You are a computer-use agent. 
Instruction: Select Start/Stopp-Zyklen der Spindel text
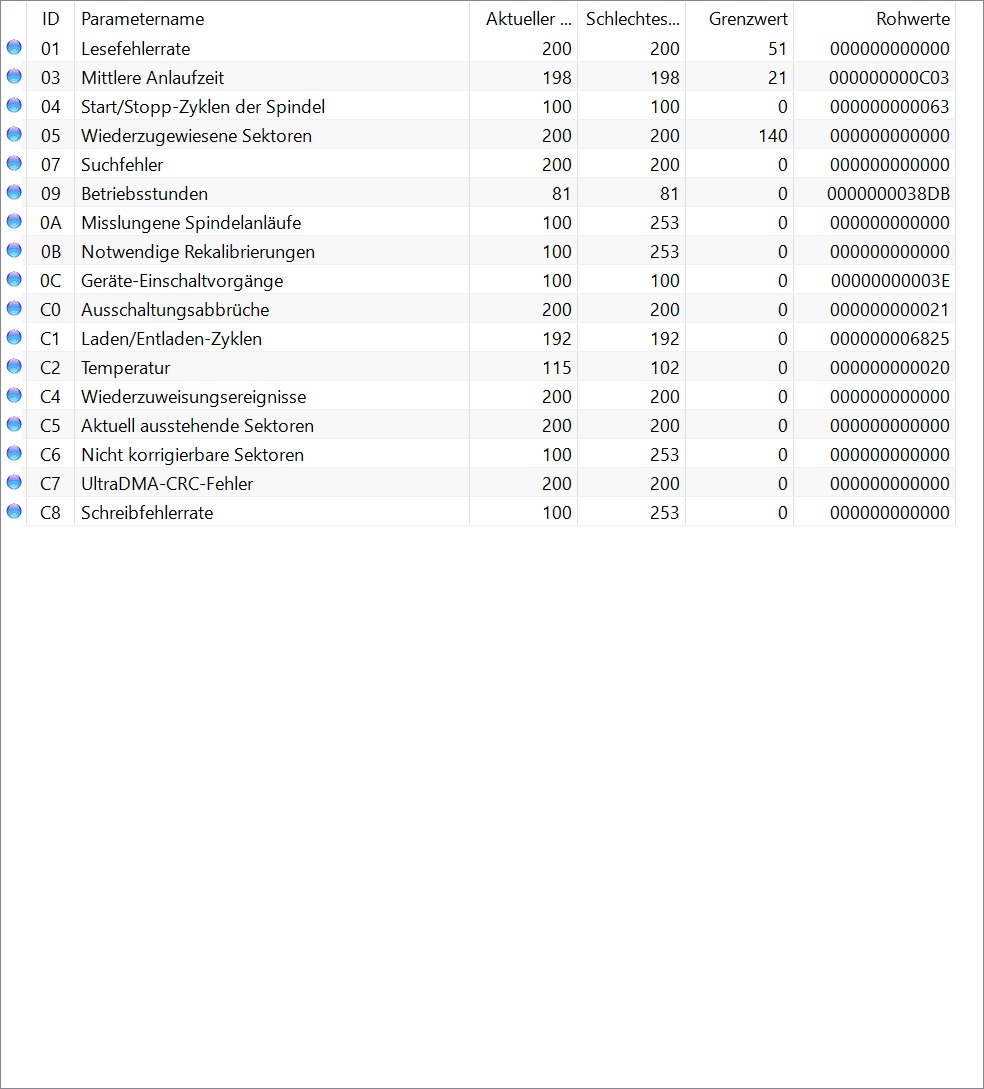(x=203, y=107)
